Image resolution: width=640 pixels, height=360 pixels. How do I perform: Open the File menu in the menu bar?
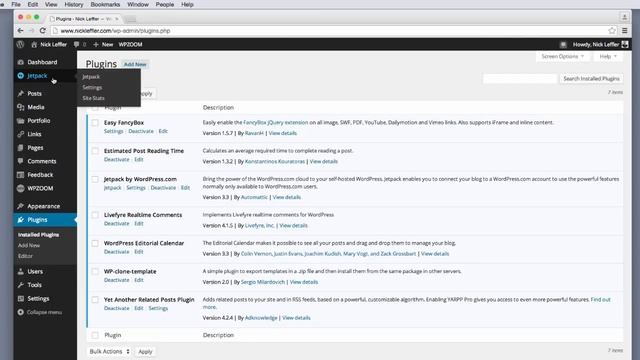coord(16,4)
